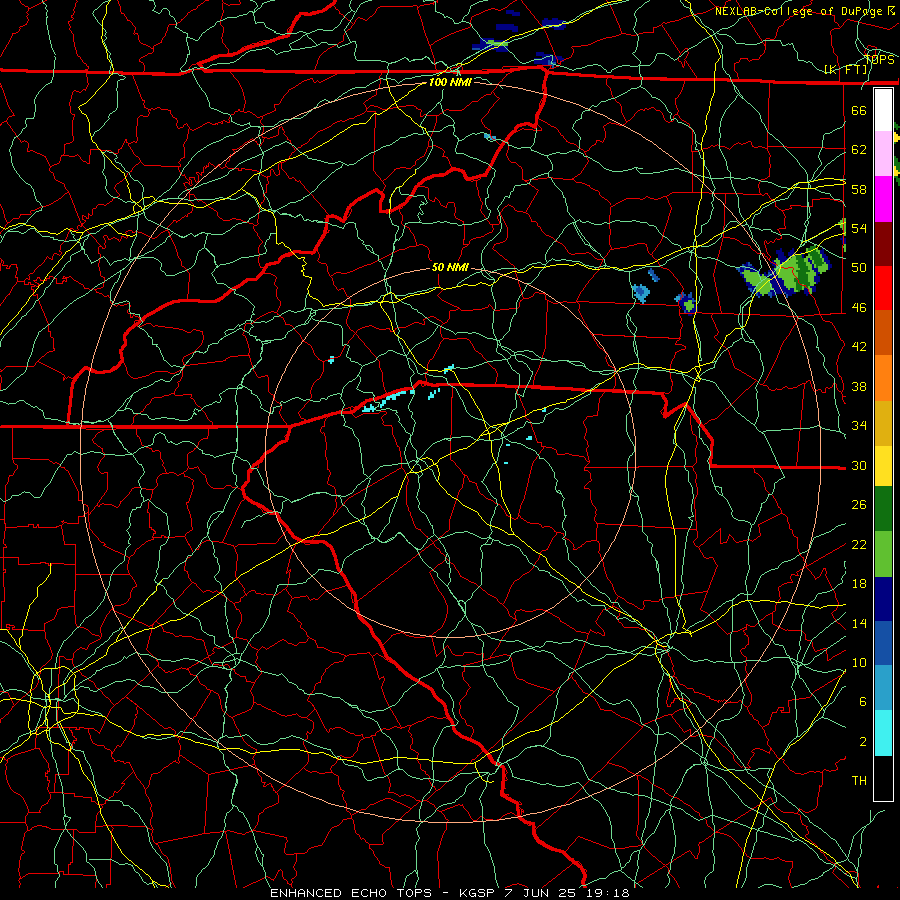Click the light green legend swatch
Screen dimensions: 900x900
pos(883,554)
